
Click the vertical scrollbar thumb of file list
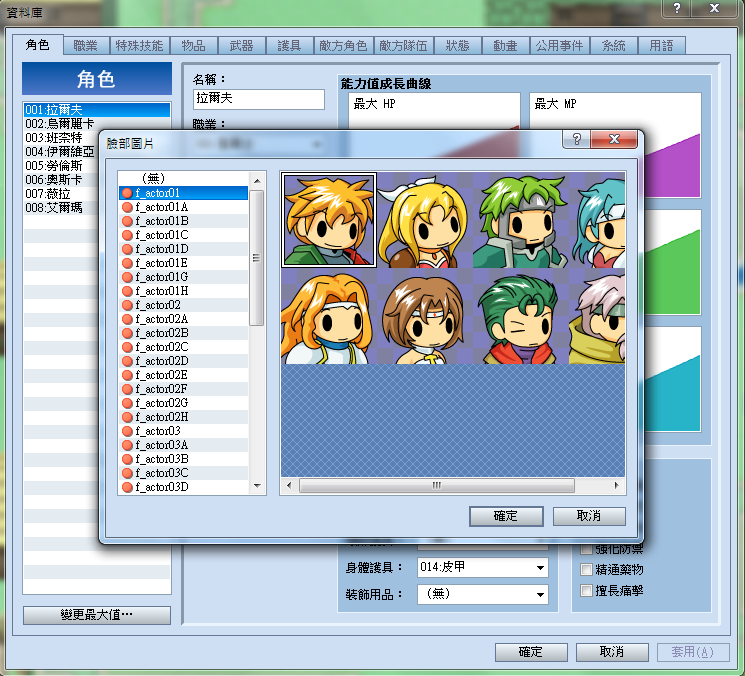click(257, 258)
